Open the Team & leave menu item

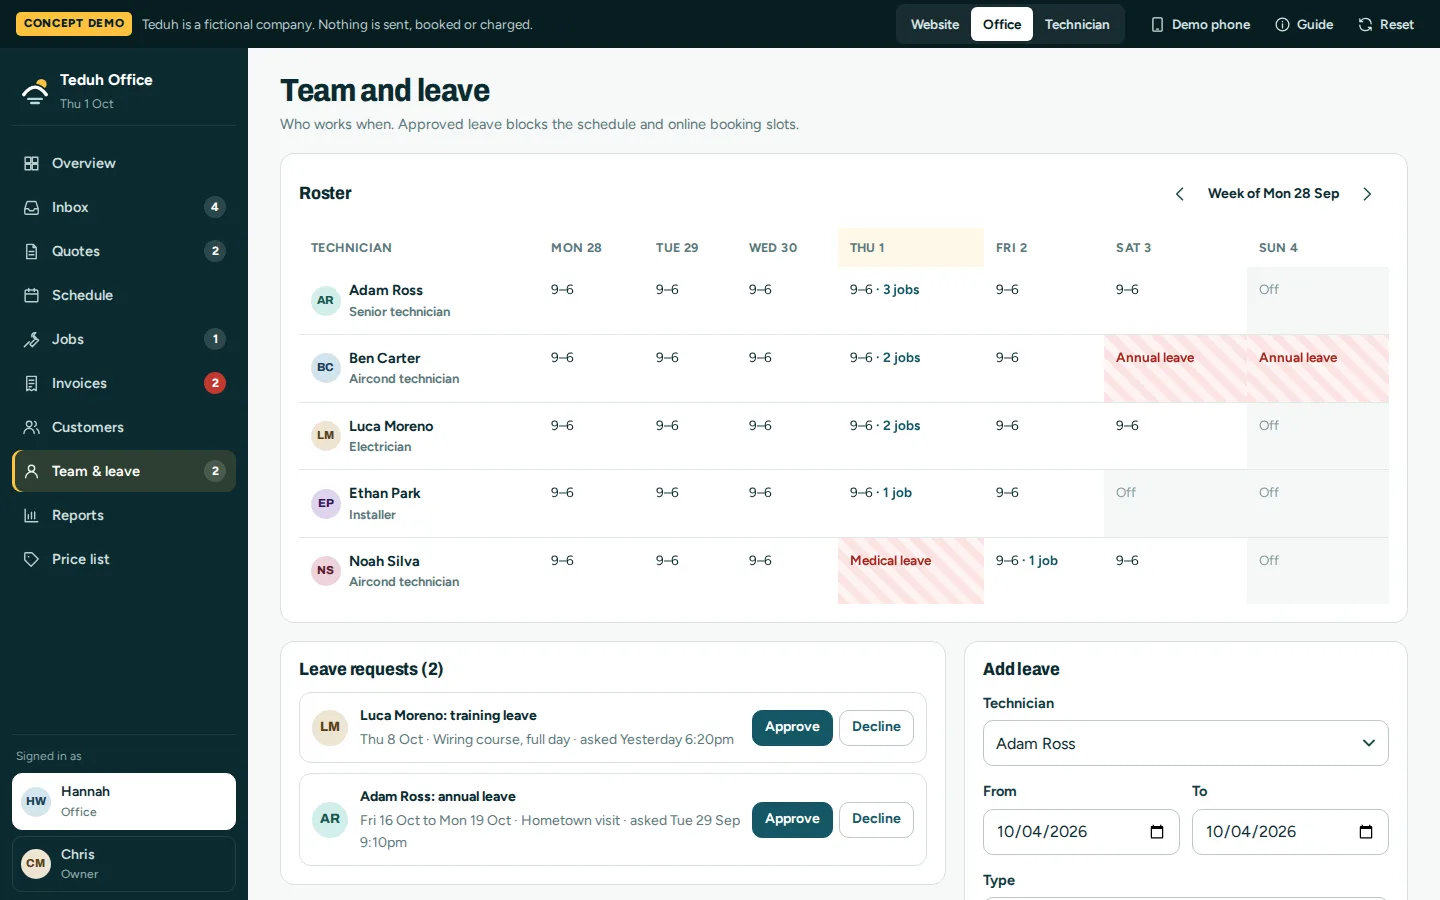click(124, 471)
